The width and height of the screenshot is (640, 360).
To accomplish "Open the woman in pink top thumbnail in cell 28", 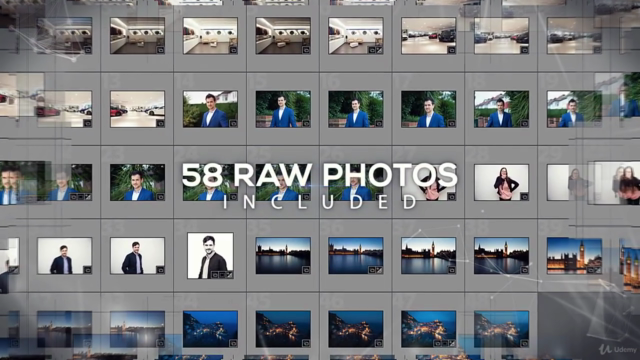I will coord(501,182).
